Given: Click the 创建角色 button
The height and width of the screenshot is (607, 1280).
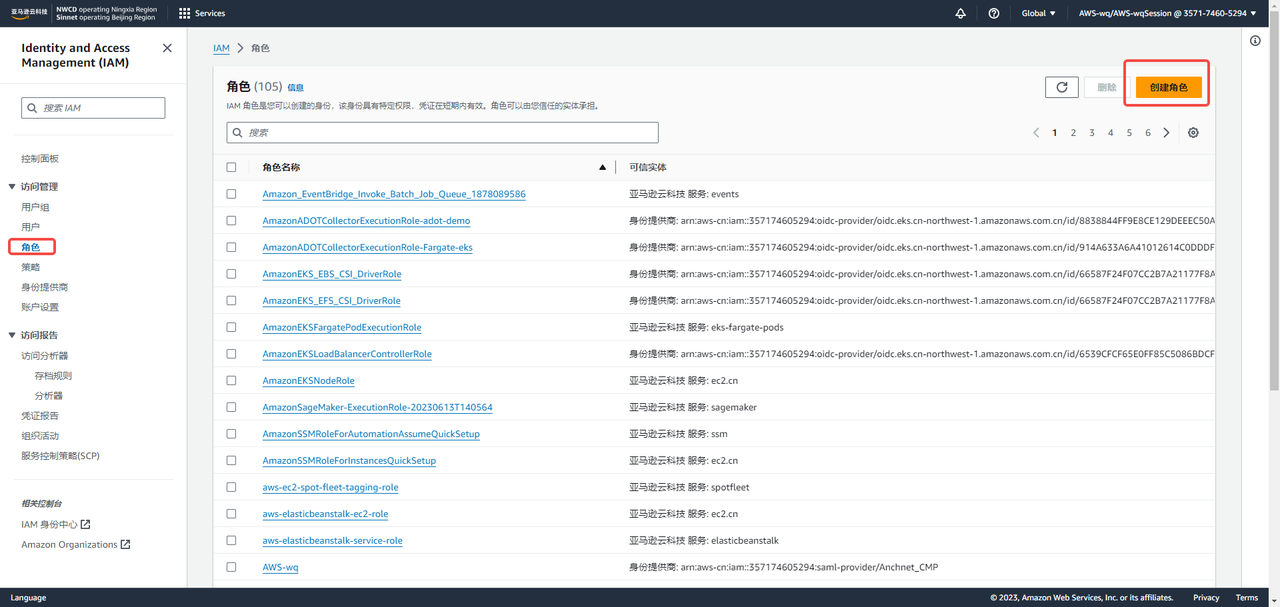Looking at the screenshot, I should (x=1168, y=87).
